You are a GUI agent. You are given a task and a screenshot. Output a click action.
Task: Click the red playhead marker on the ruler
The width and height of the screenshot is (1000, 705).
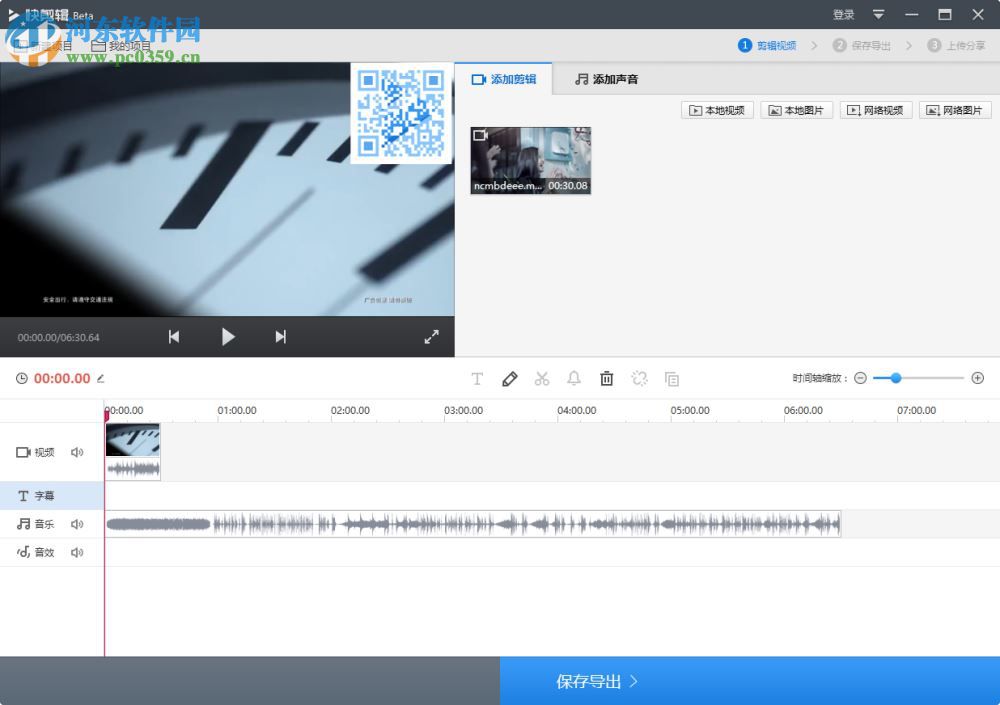point(106,415)
